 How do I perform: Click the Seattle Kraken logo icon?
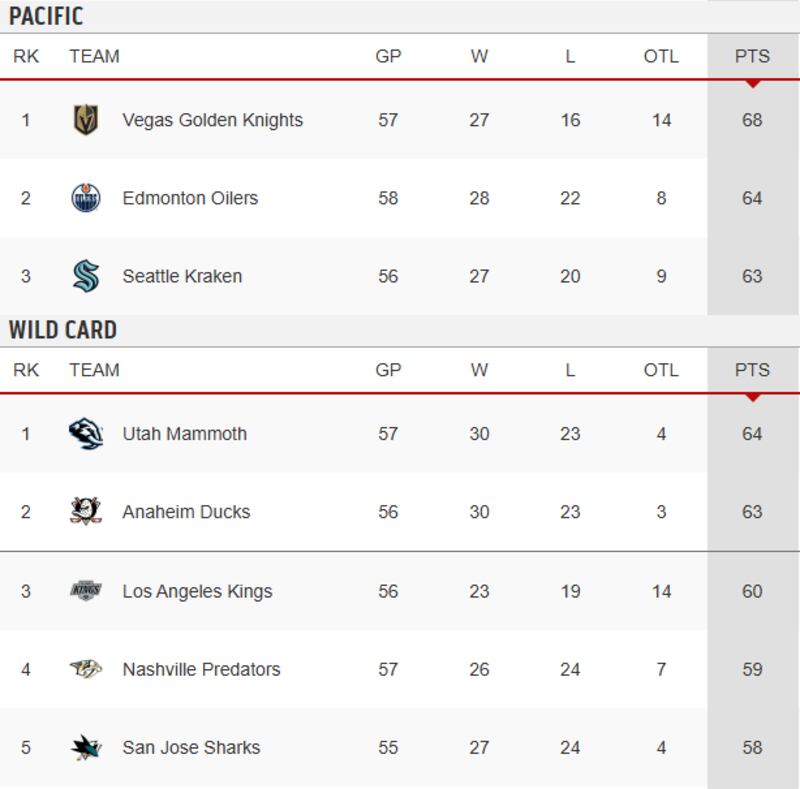(x=86, y=276)
